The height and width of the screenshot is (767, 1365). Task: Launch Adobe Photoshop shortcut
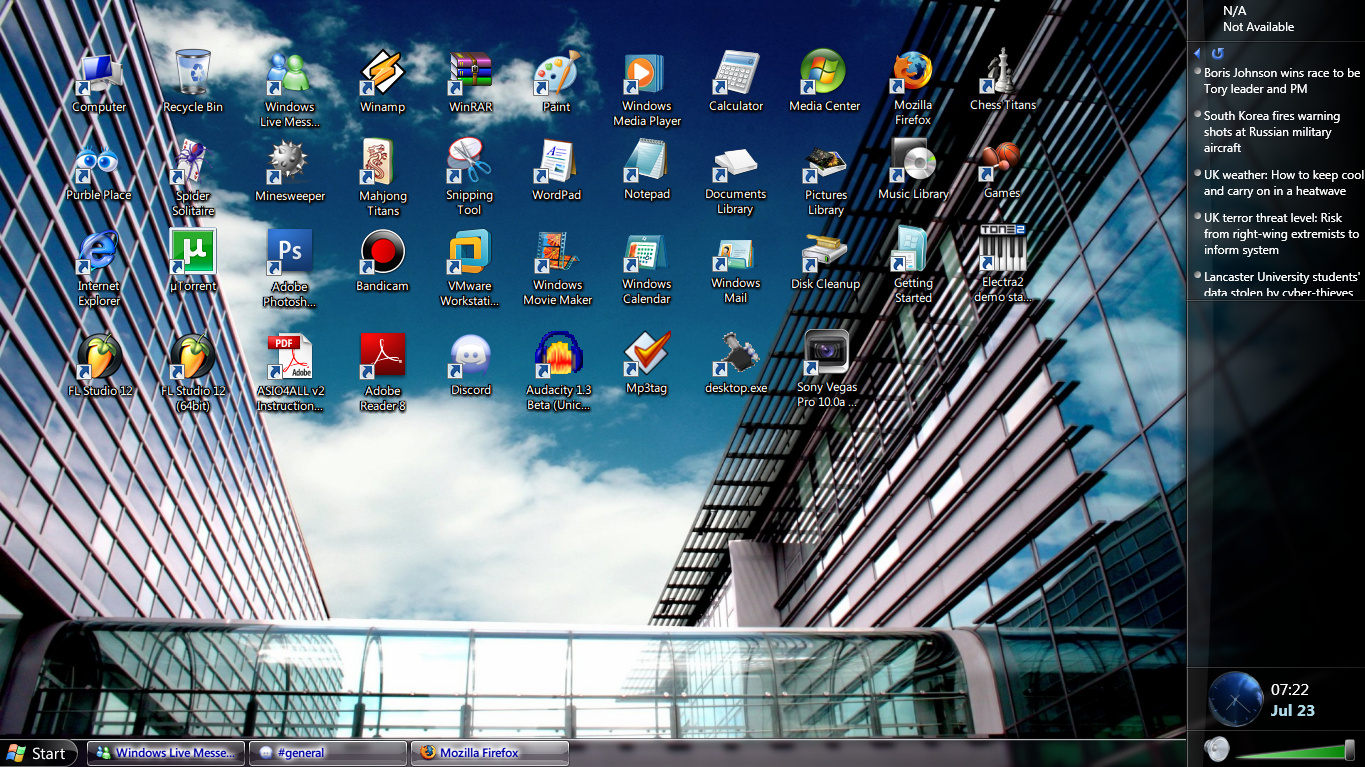click(x=290, y=267)
